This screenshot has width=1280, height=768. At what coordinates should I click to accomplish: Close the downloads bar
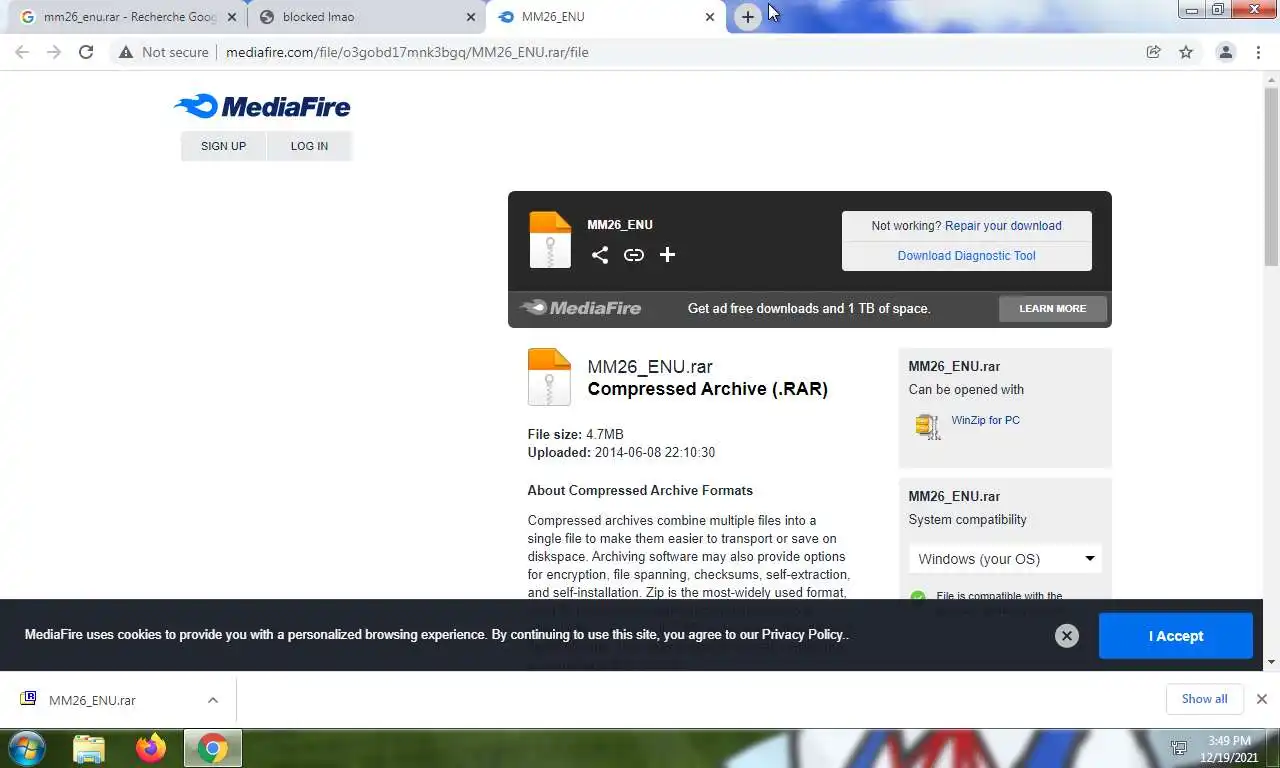(1262, 699)
